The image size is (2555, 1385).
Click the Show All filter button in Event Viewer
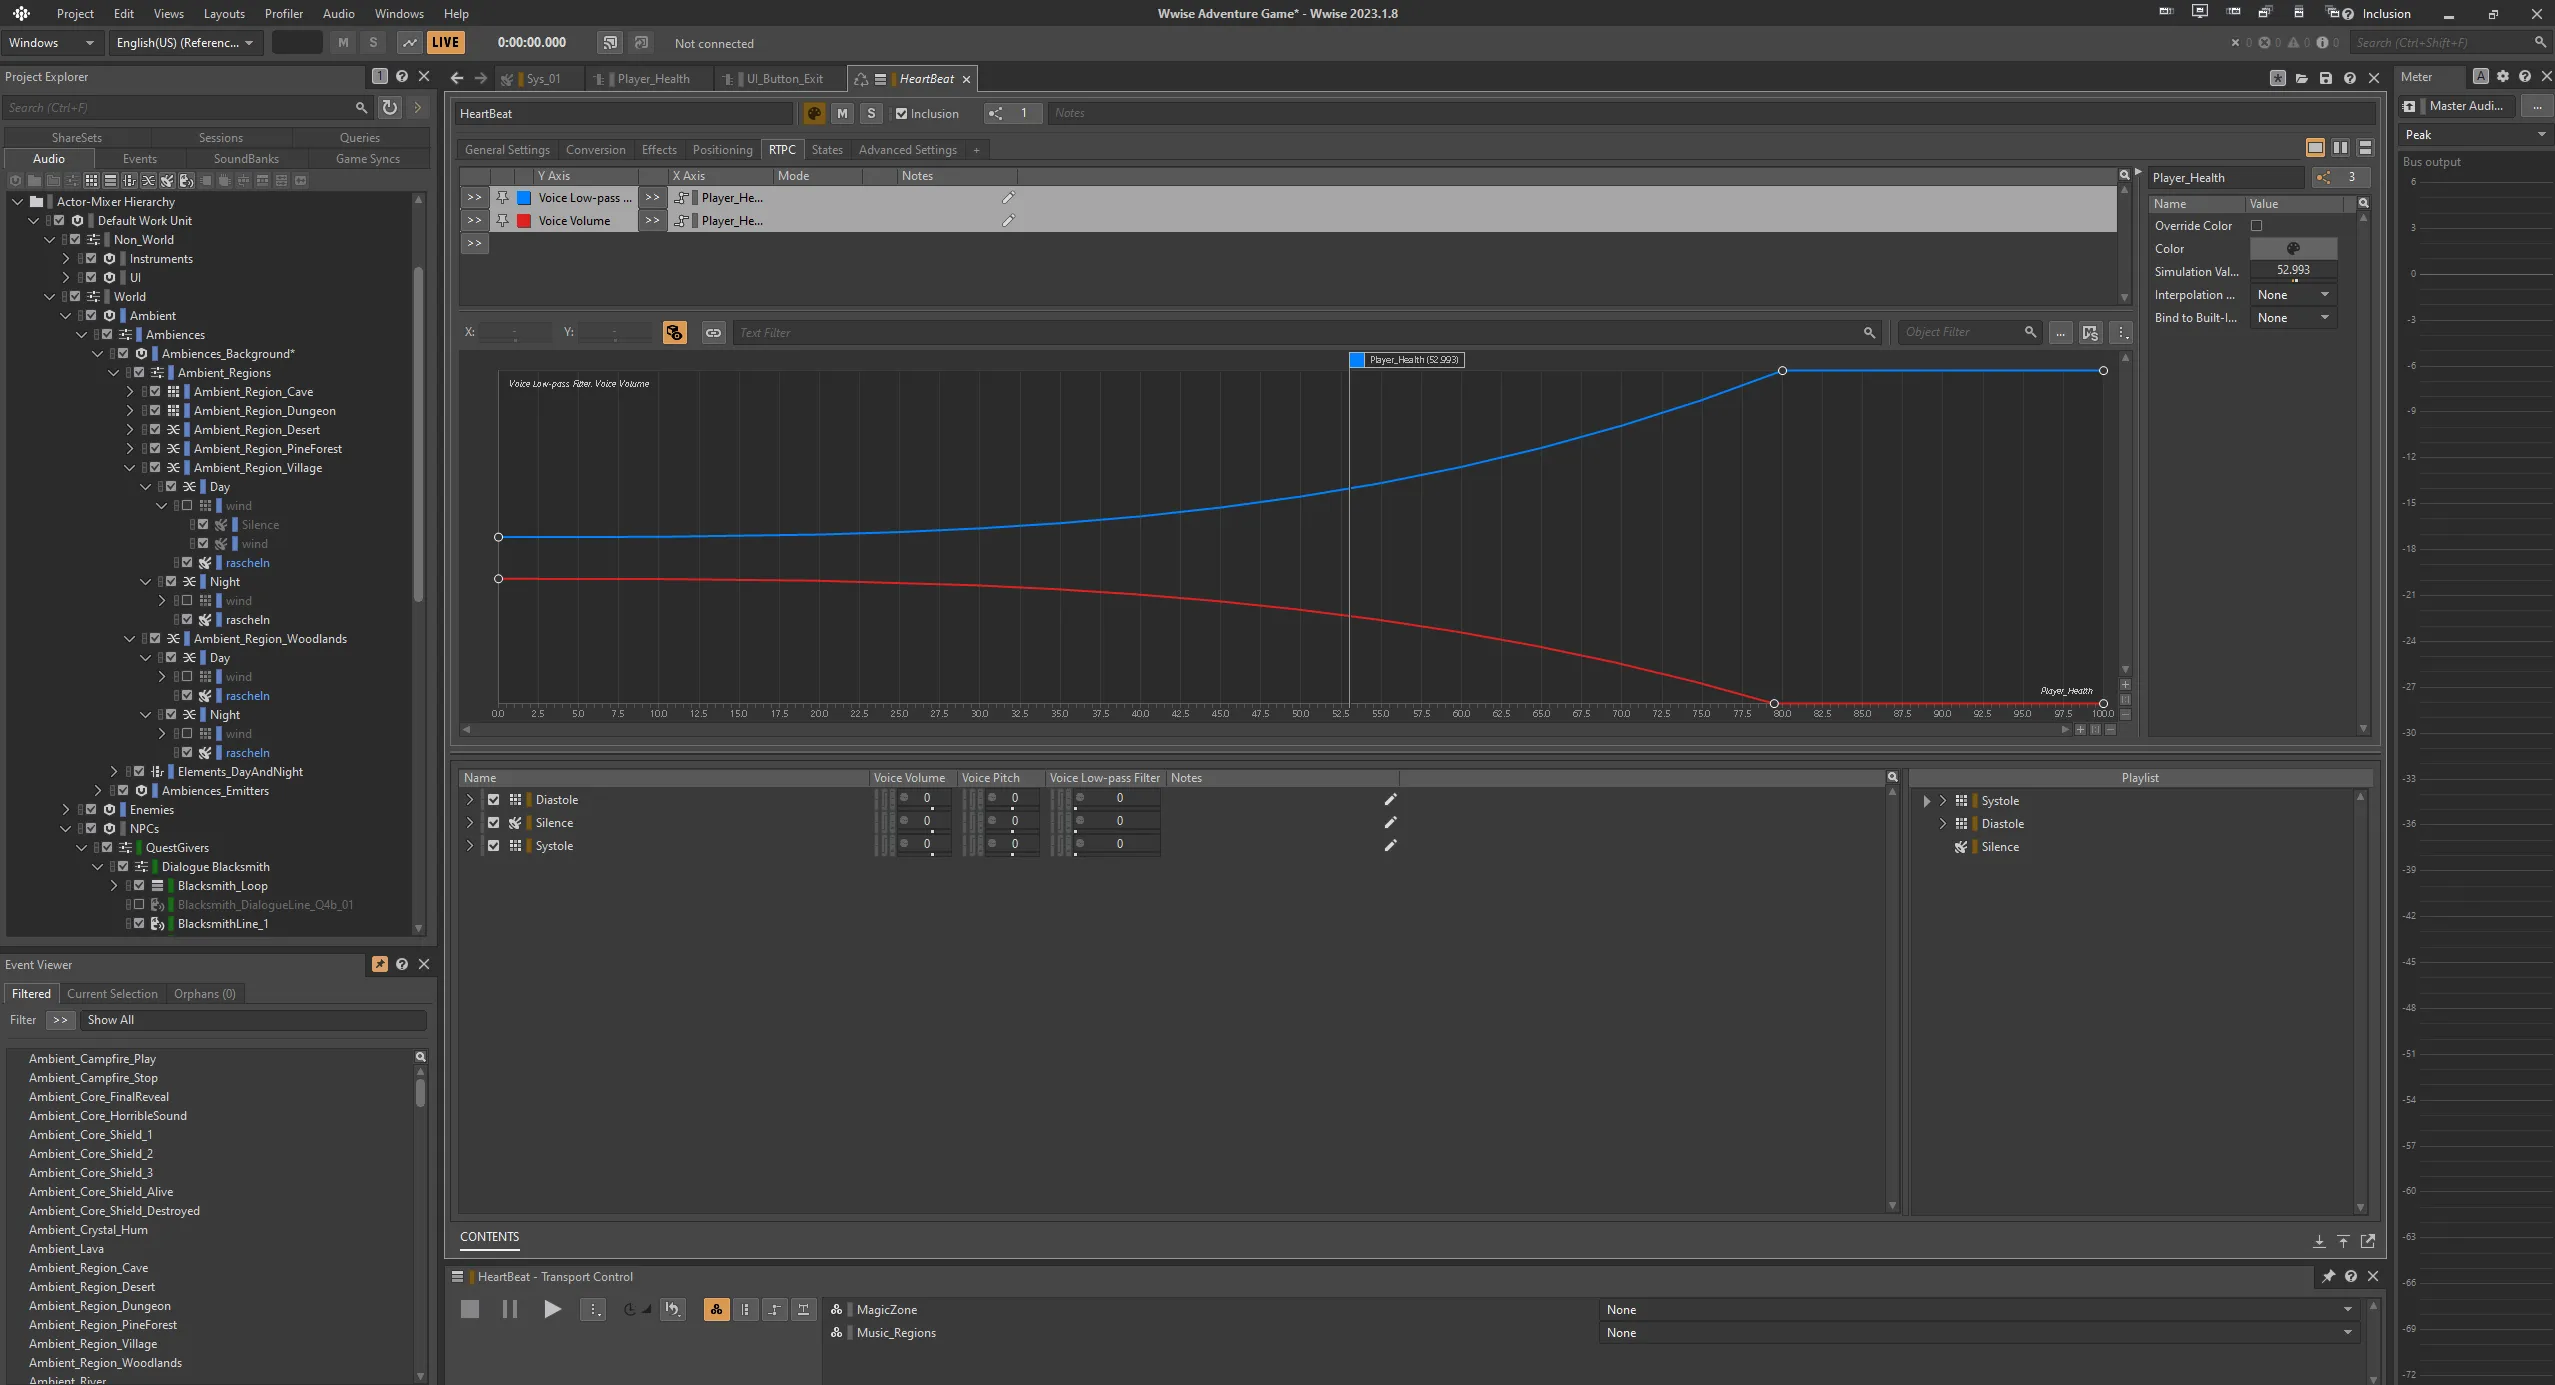coord(111,1020)
